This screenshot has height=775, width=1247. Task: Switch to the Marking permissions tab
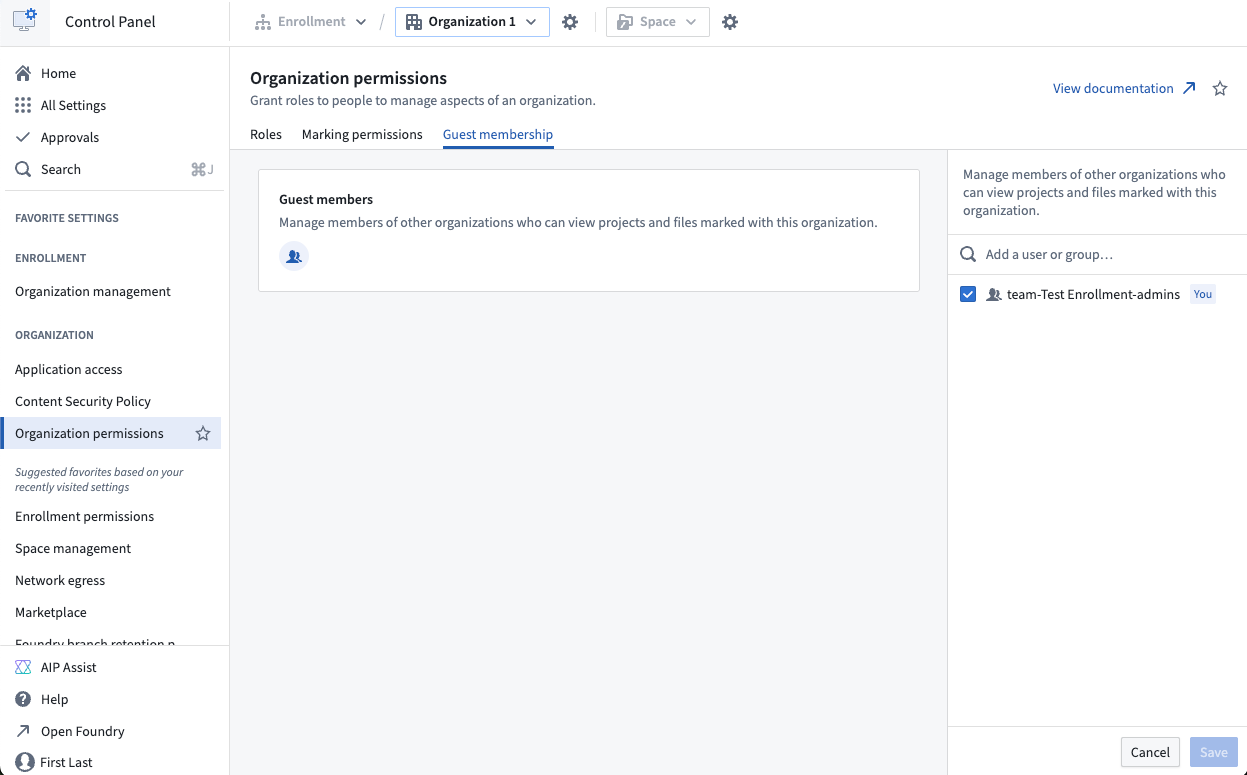362,134
